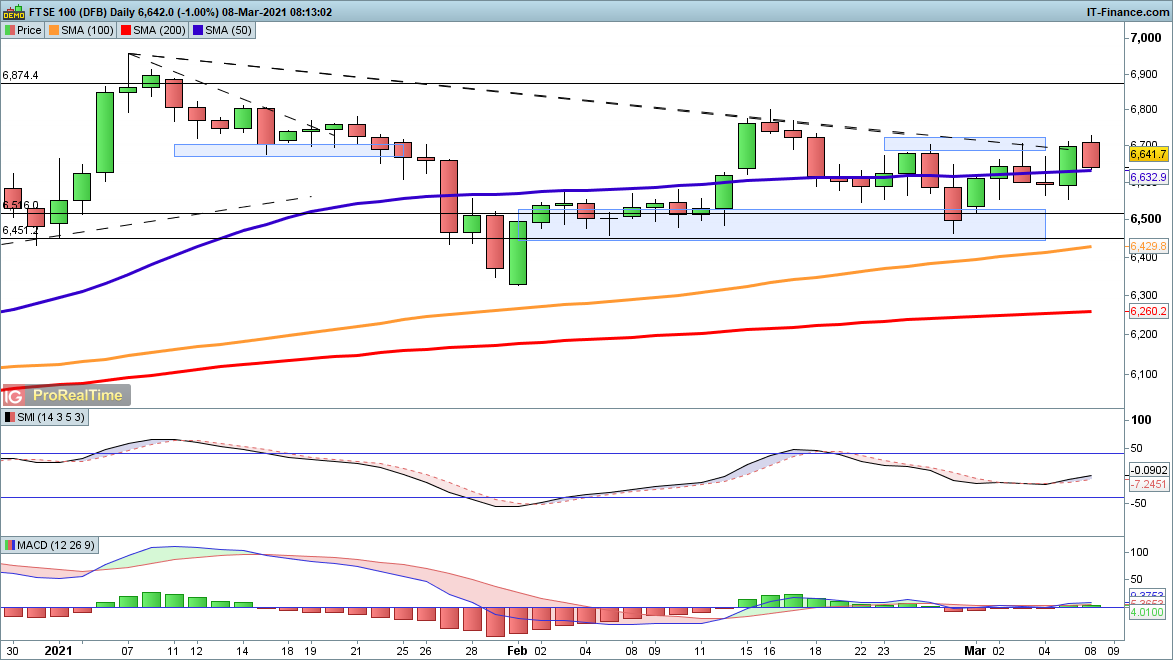Click the 6,632.9 SMA 50 value tag

pos(1149,177)
